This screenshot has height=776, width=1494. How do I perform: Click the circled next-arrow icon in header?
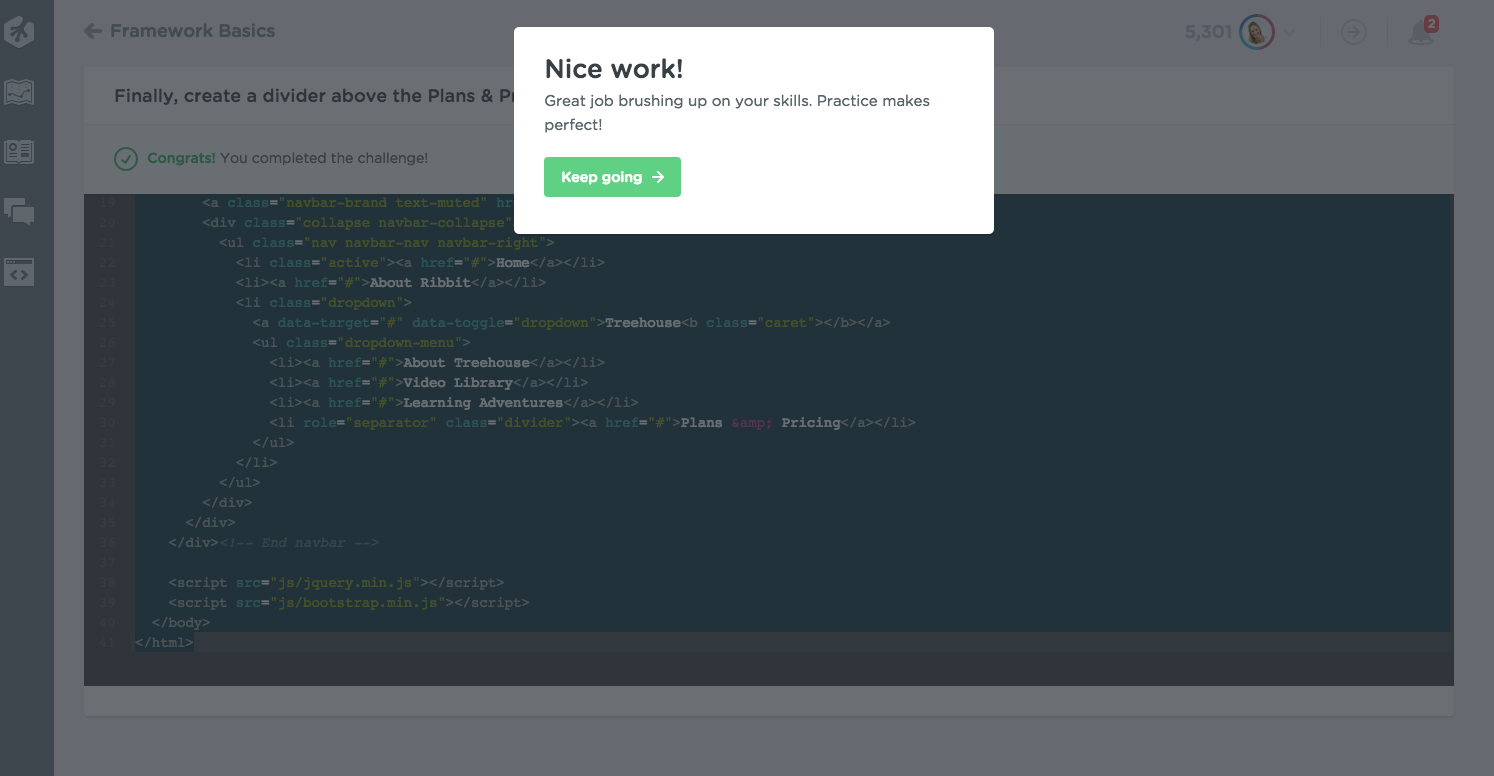(x=1353, y=33)
